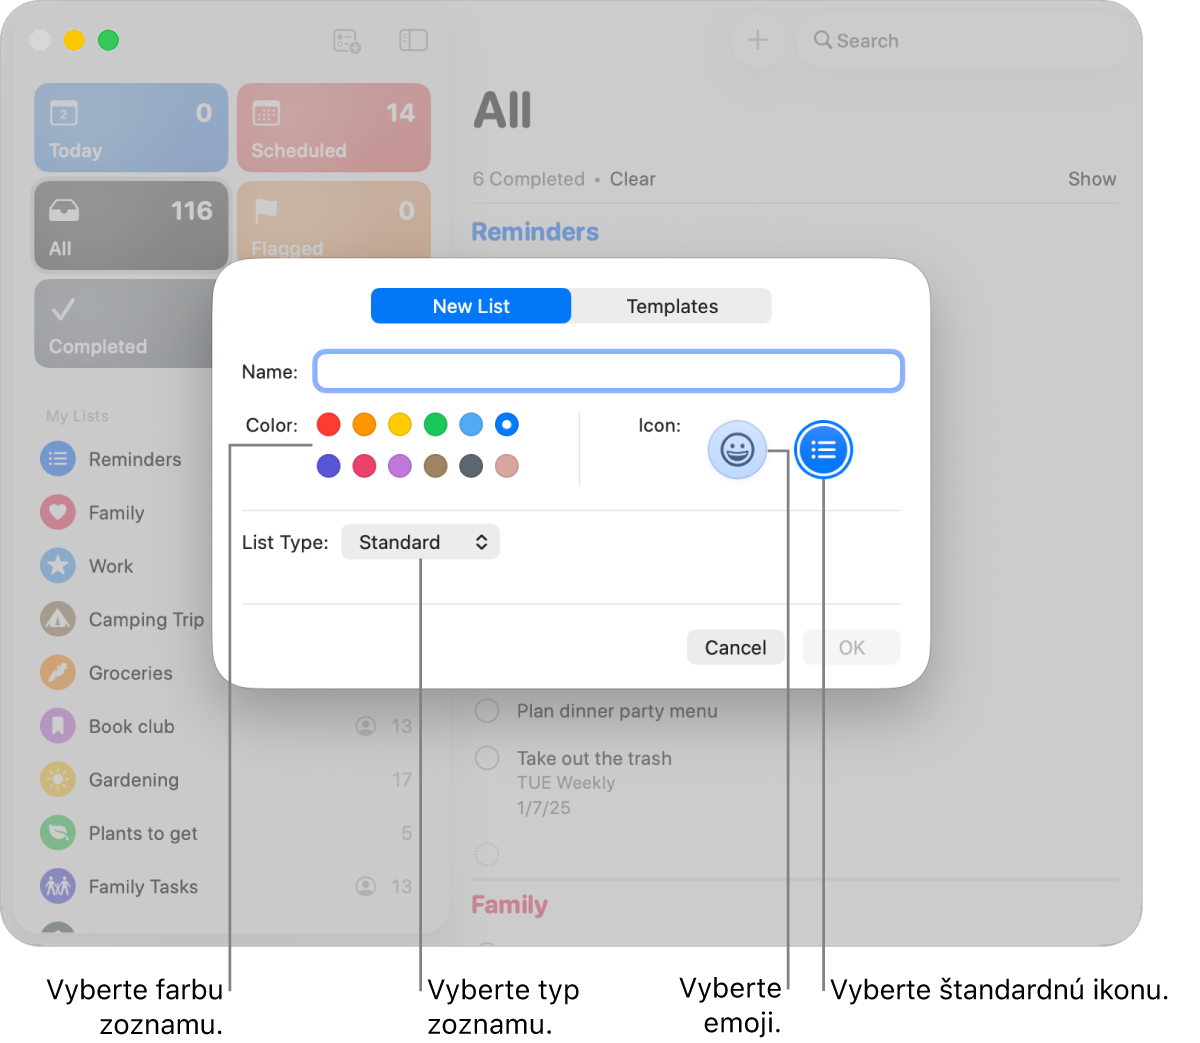This screenshot has height=1043, width=1200.
Task: Open the Flagged smart list card
Action: tap(334, 220)
